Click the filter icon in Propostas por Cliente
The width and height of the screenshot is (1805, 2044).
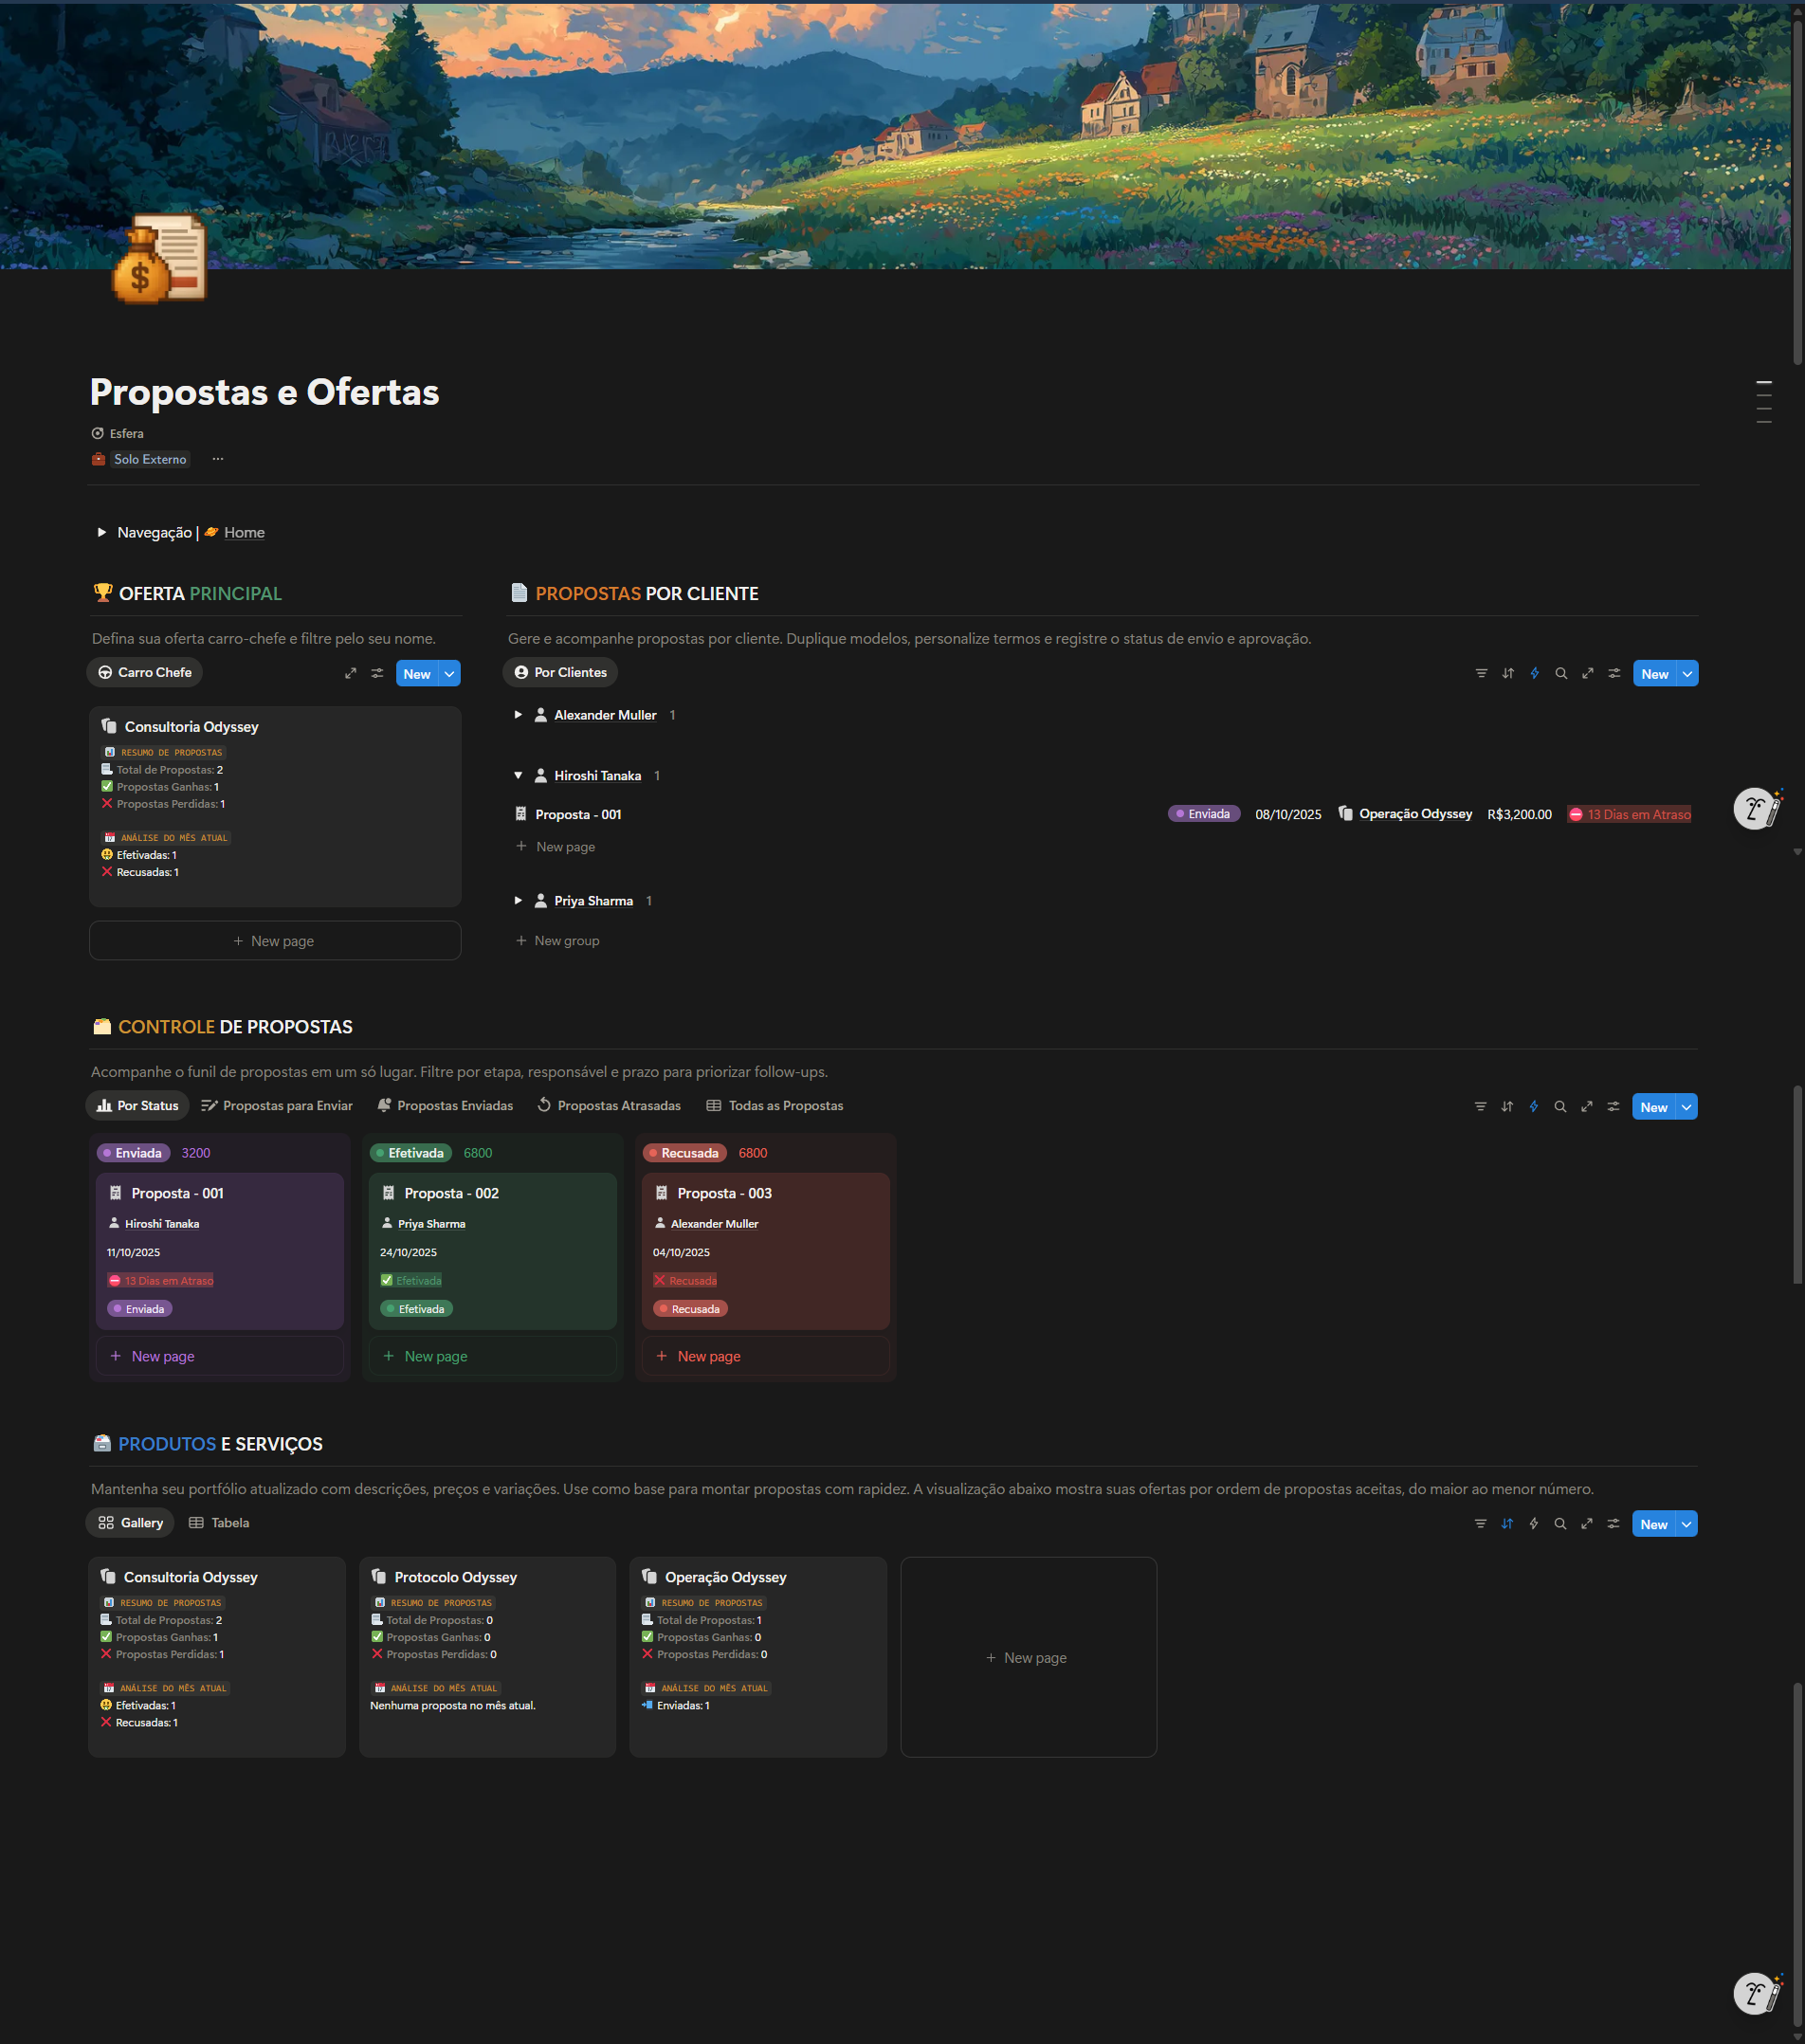[x=1481, y=674]
